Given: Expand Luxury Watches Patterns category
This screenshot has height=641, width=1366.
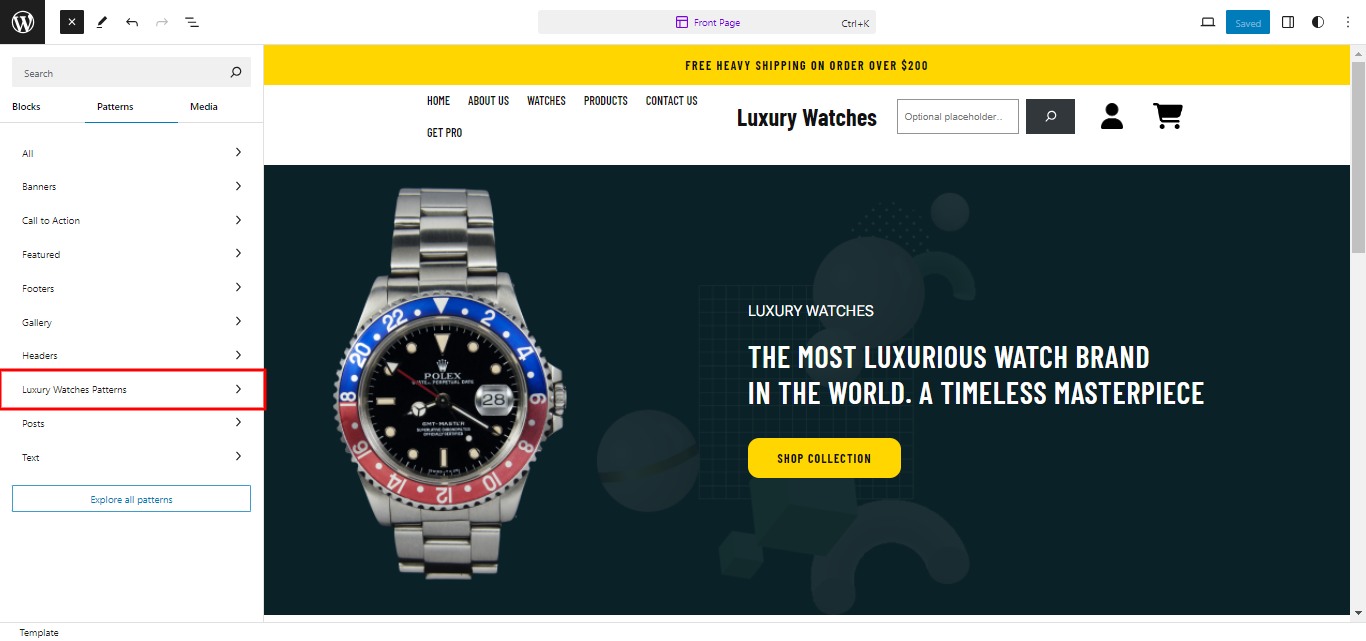Looking at the screenshot, I should [132, 389].
